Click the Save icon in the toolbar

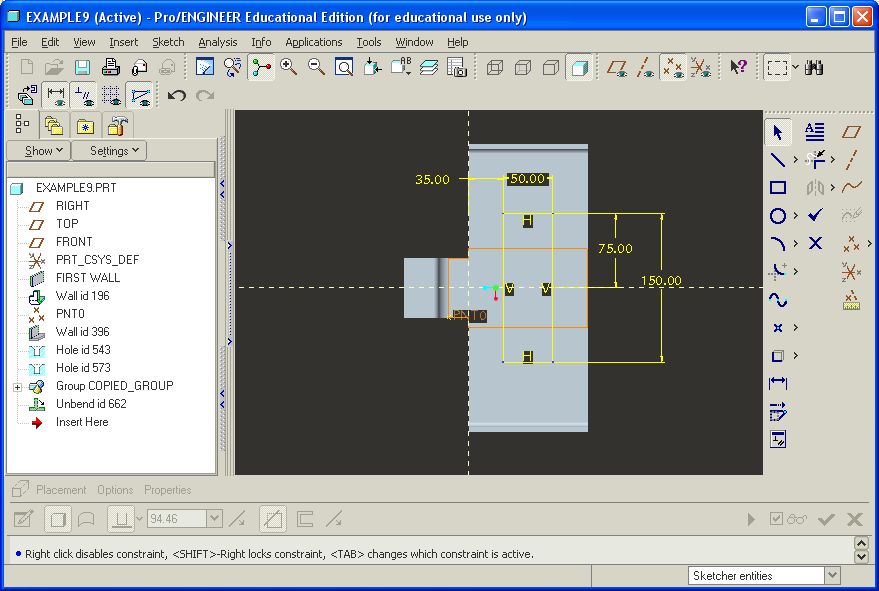[x=82, y=67]
